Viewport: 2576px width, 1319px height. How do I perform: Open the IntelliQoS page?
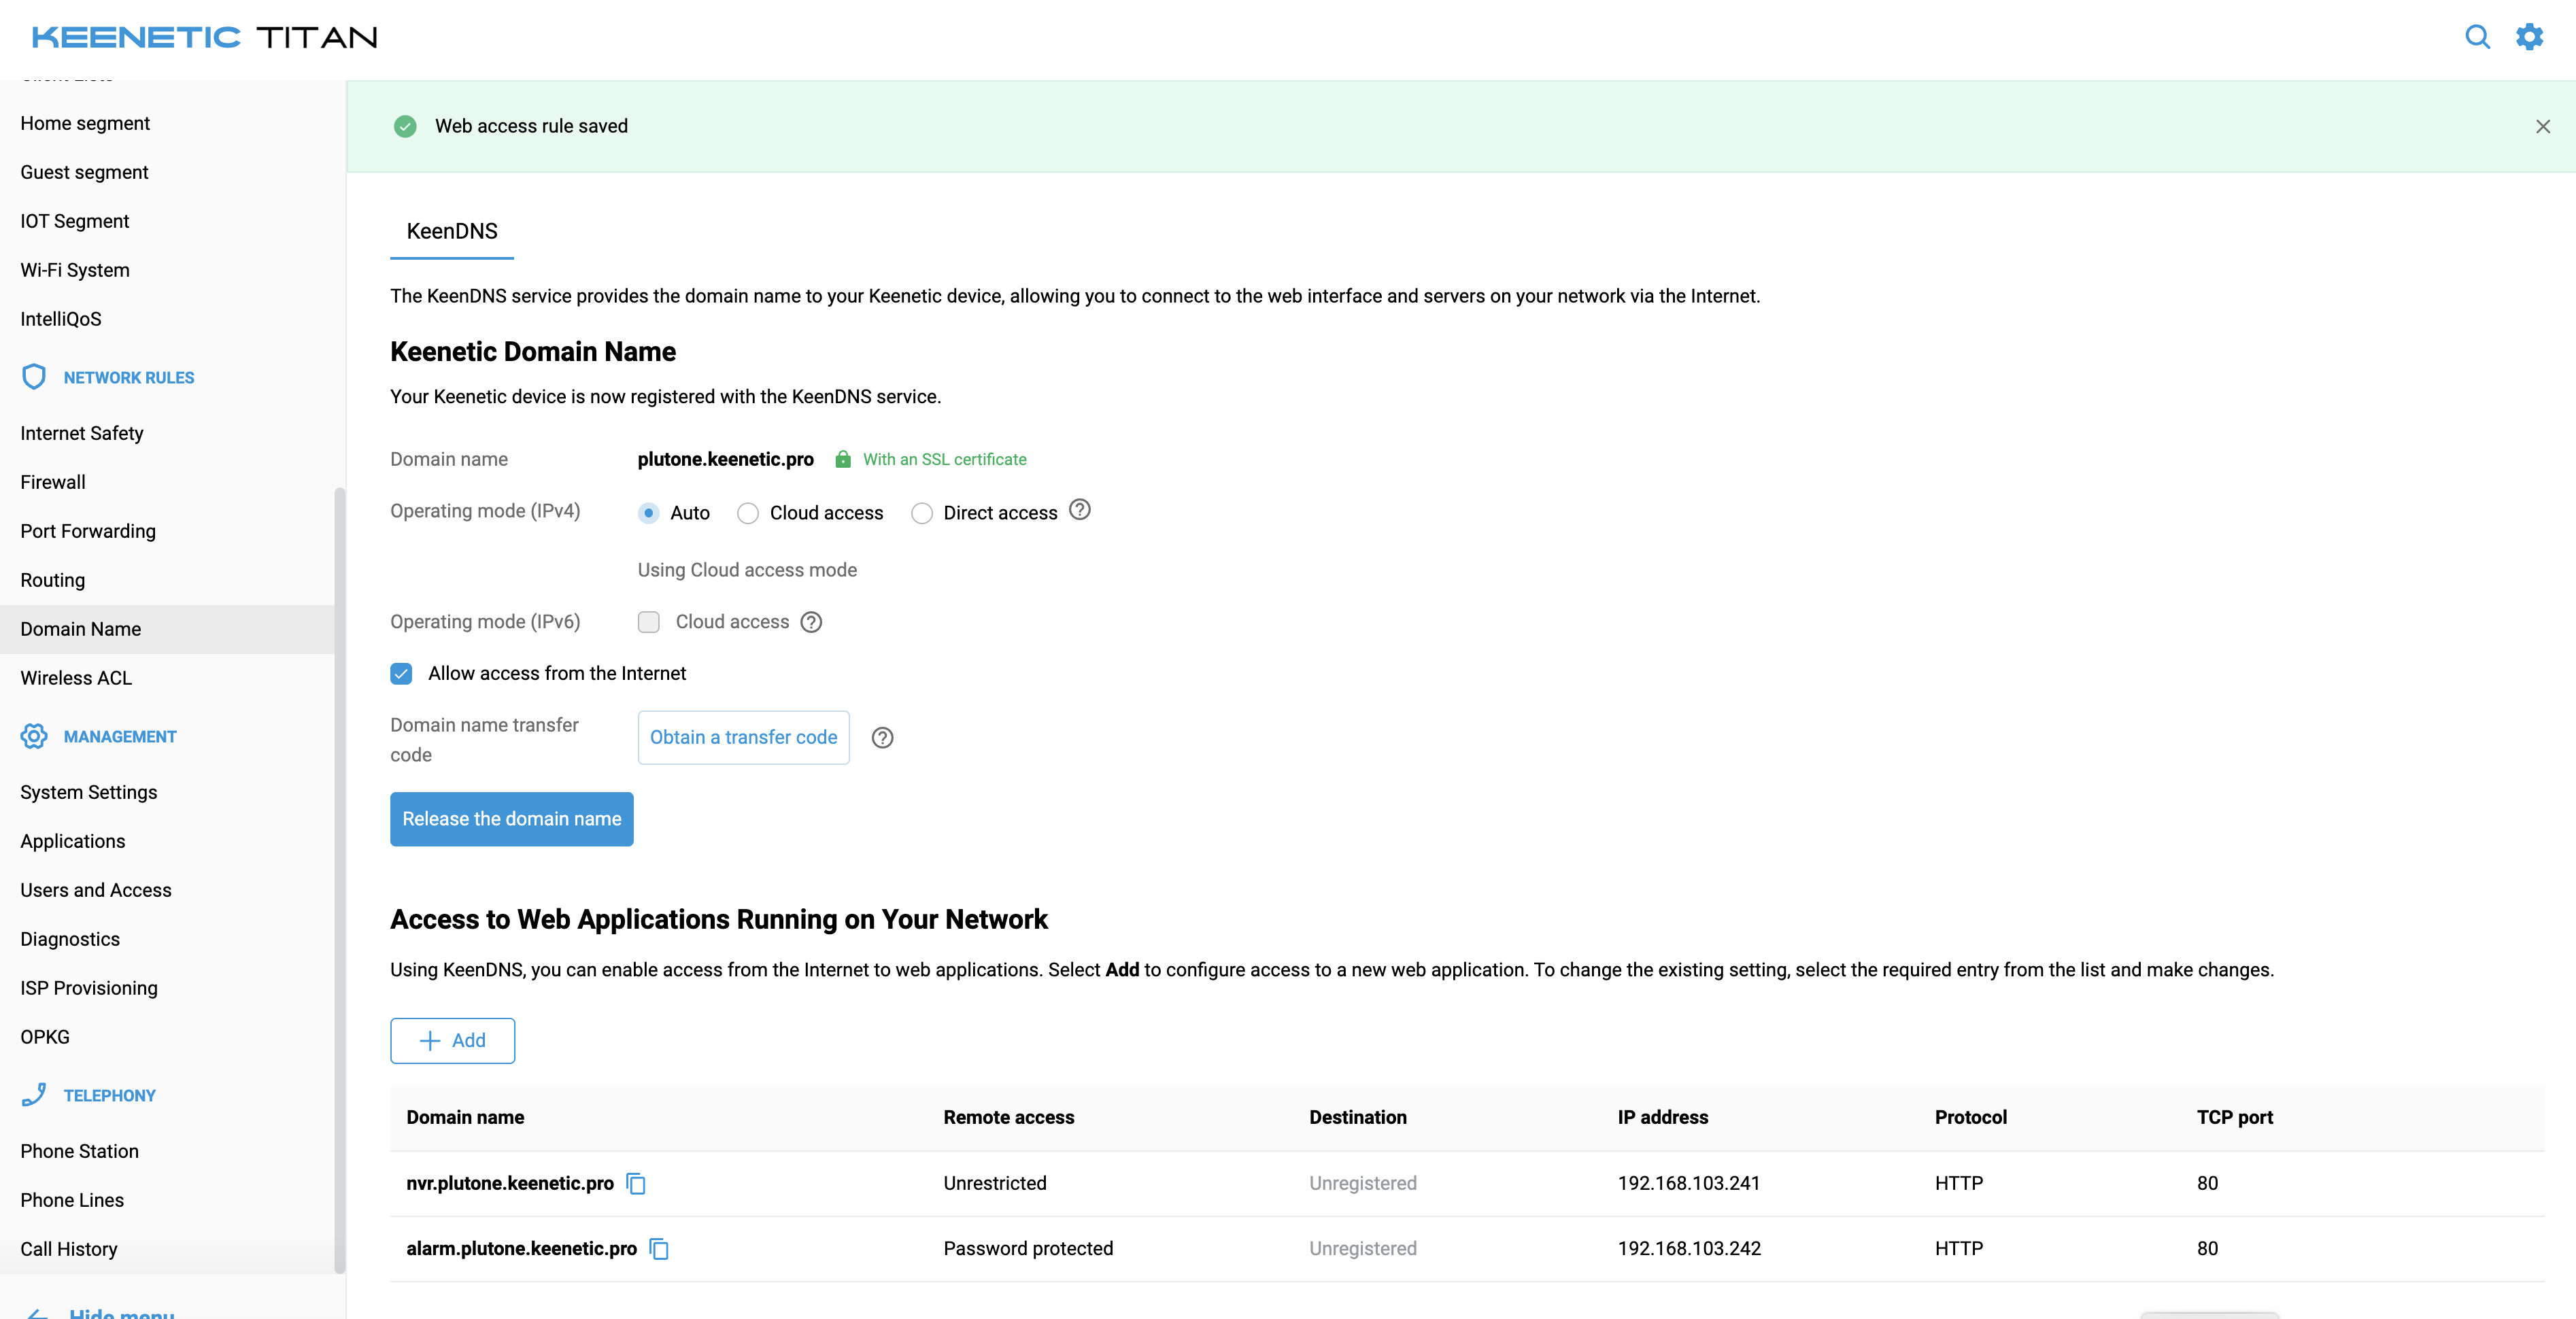click(x=61, y=319)
